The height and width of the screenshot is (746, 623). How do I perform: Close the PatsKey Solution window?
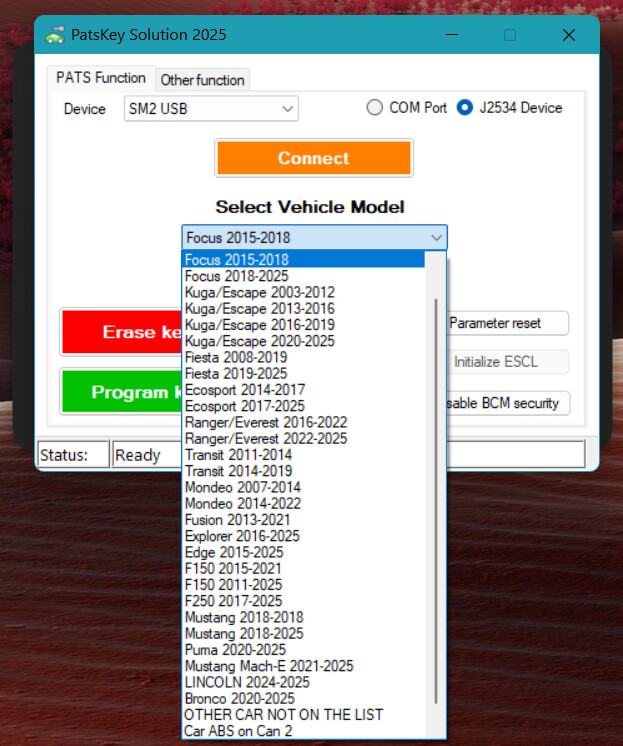[x=568, y=35]
